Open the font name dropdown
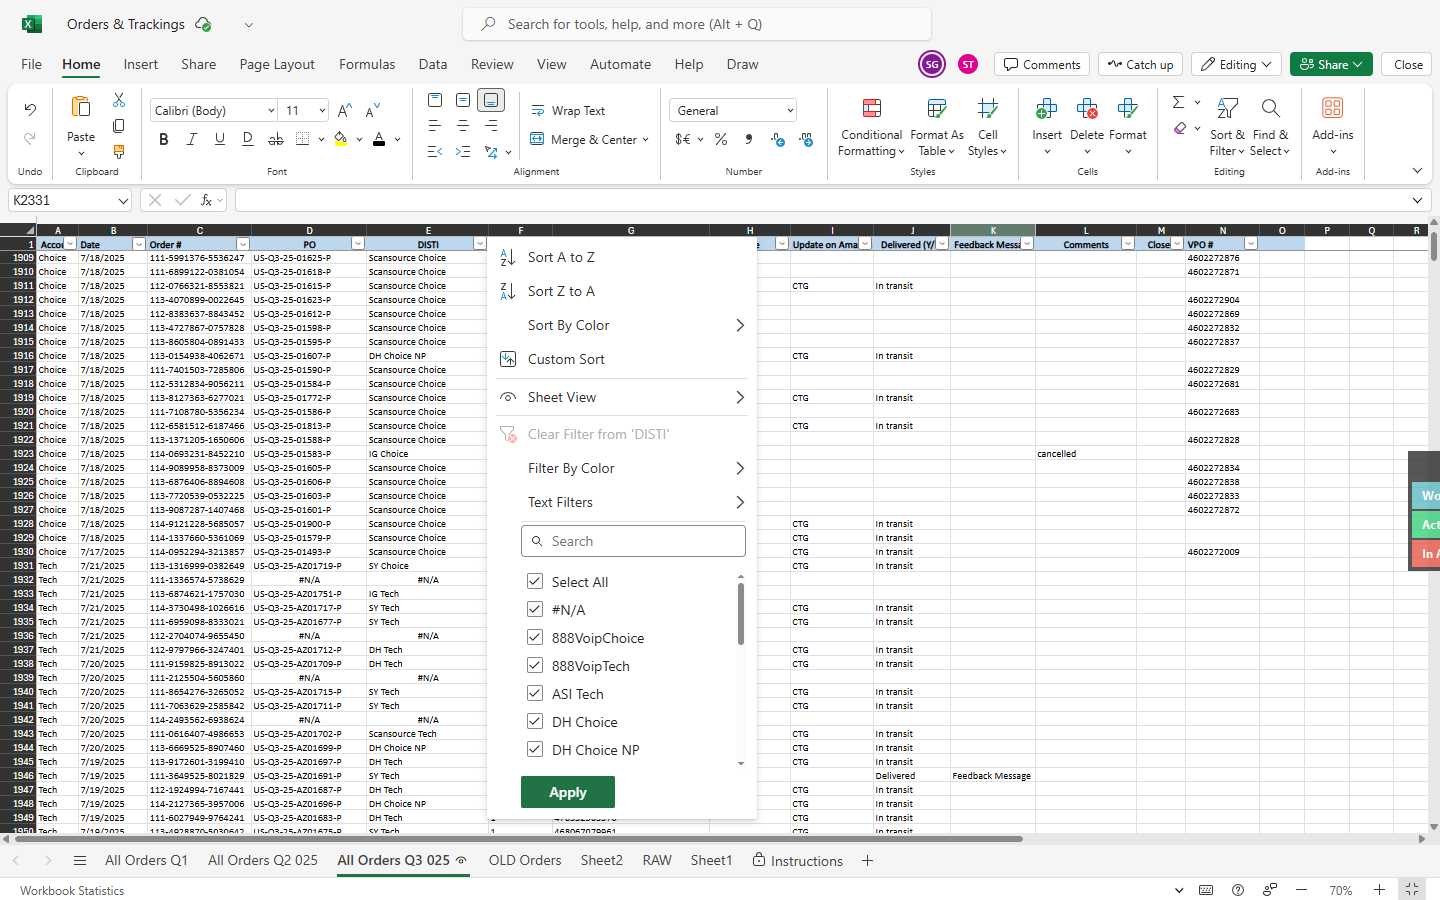 point(271,110)
